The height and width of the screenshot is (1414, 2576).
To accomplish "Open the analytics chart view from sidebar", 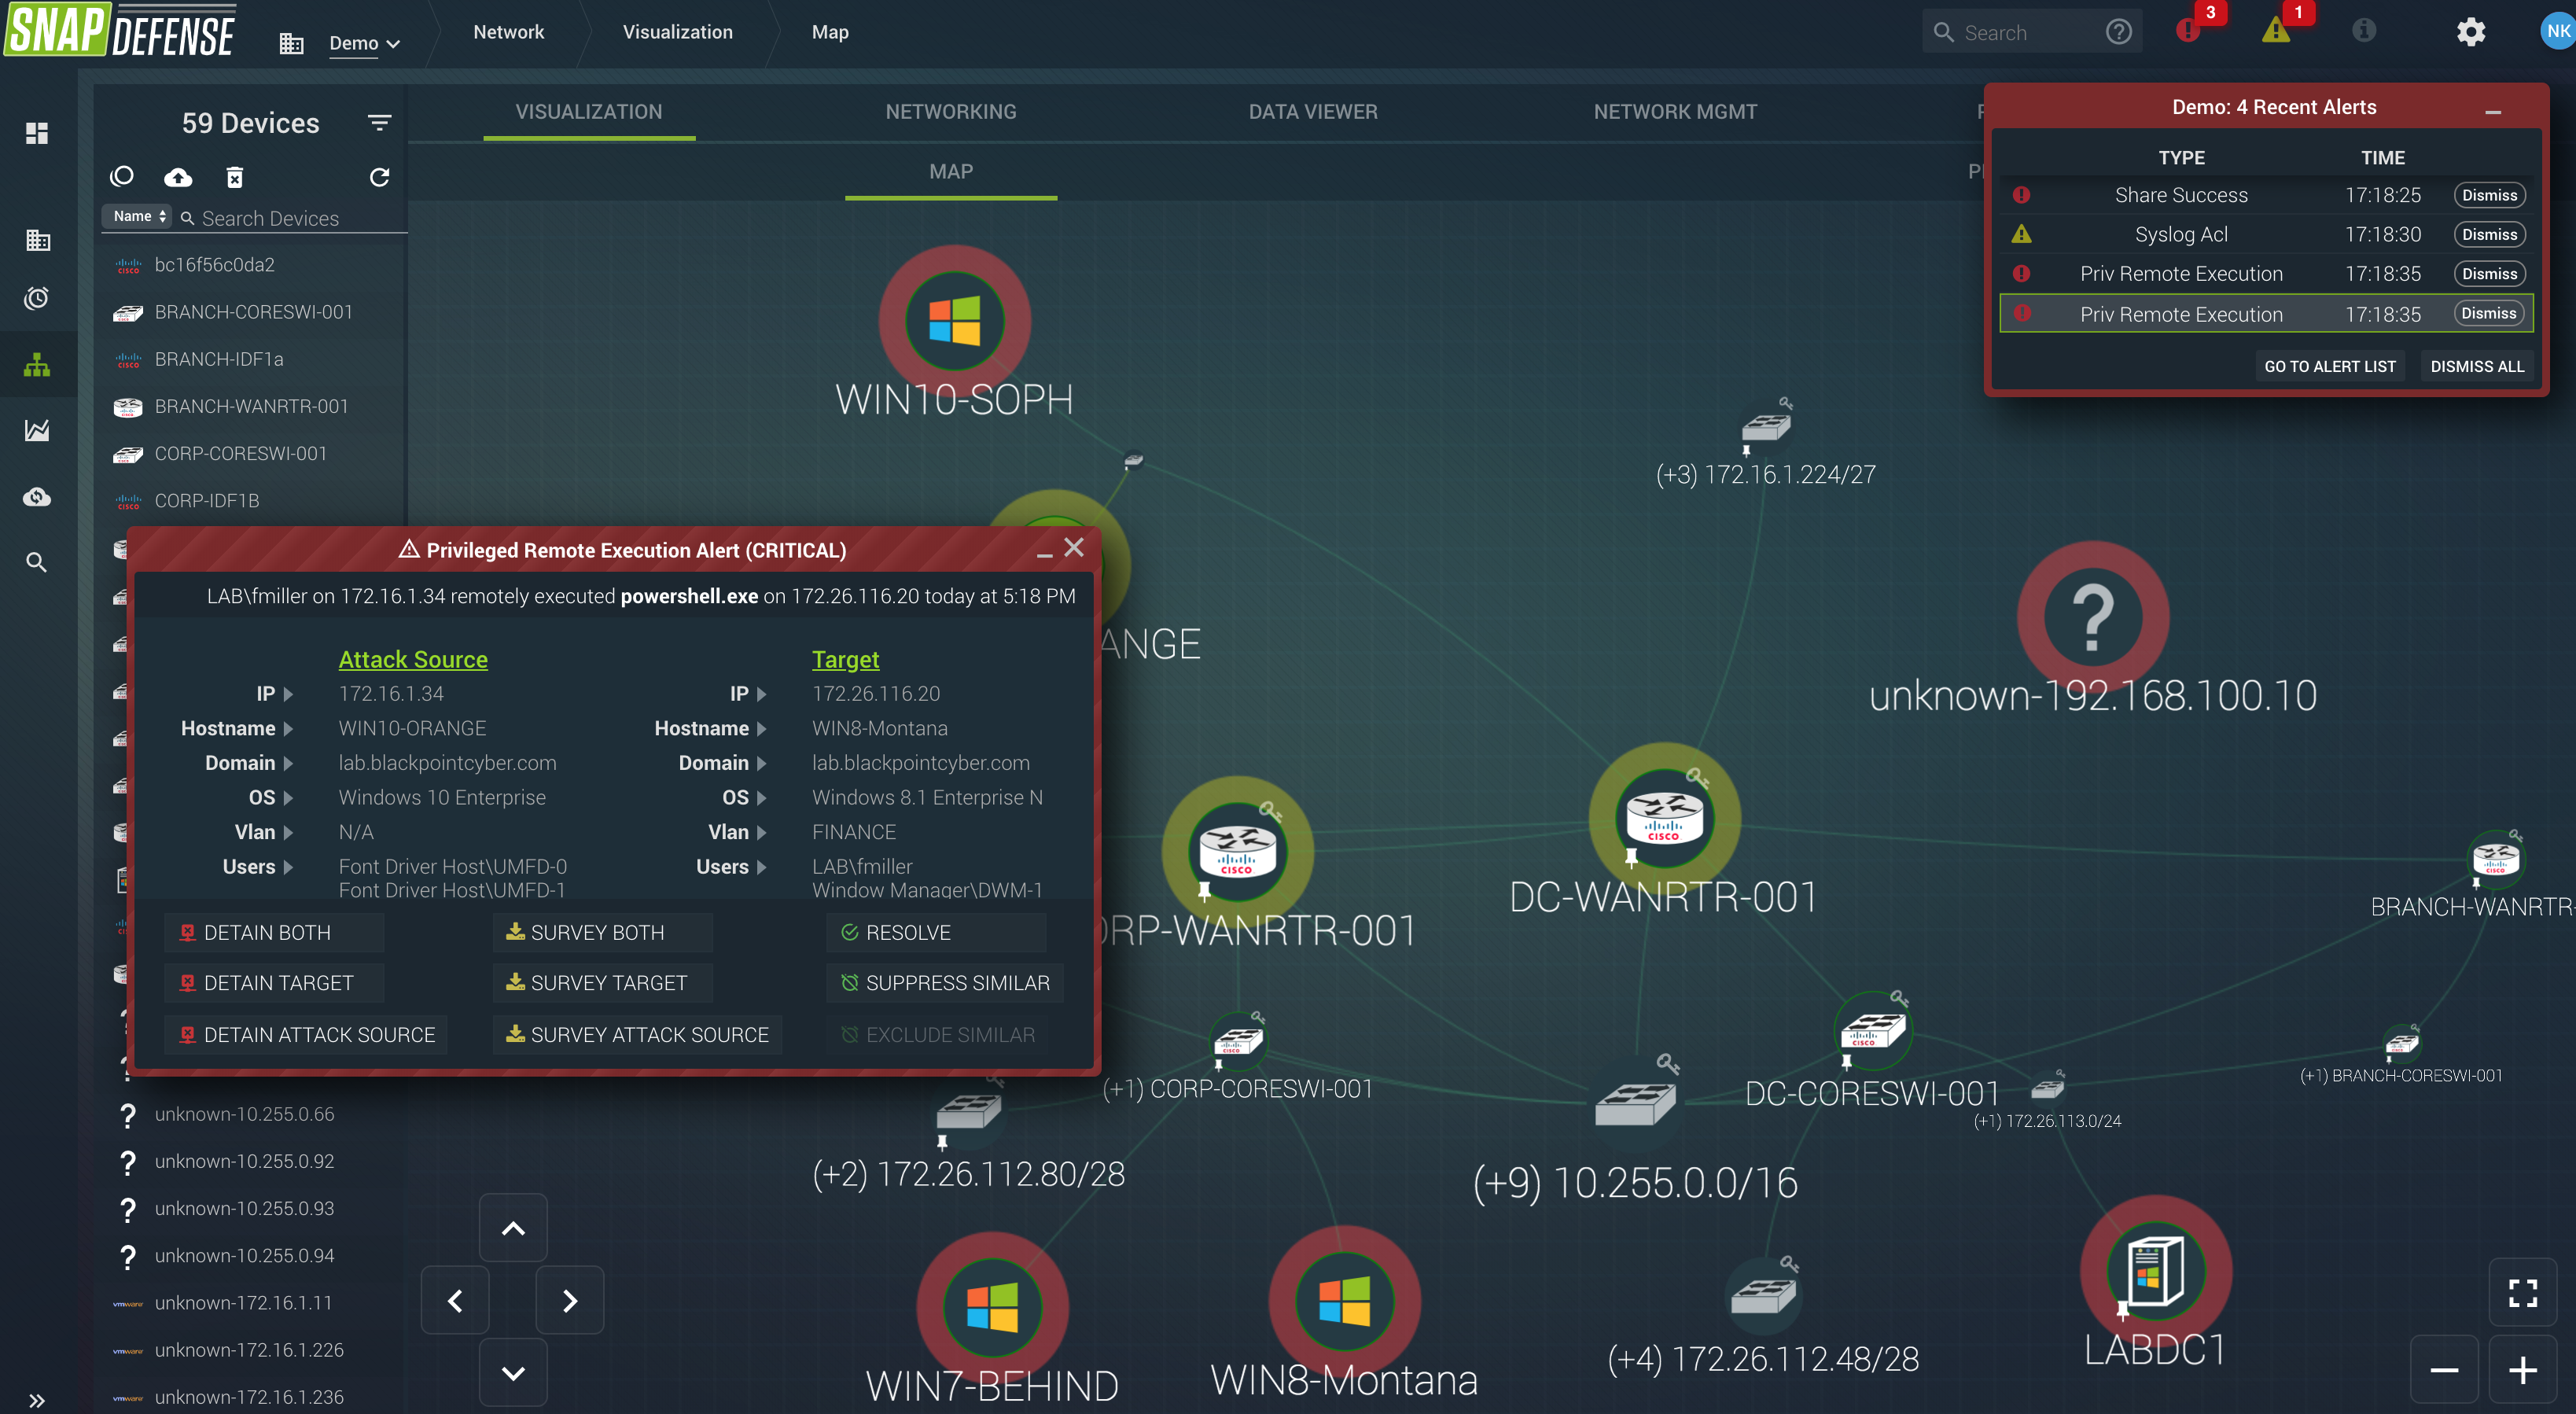I will (37, 430).
